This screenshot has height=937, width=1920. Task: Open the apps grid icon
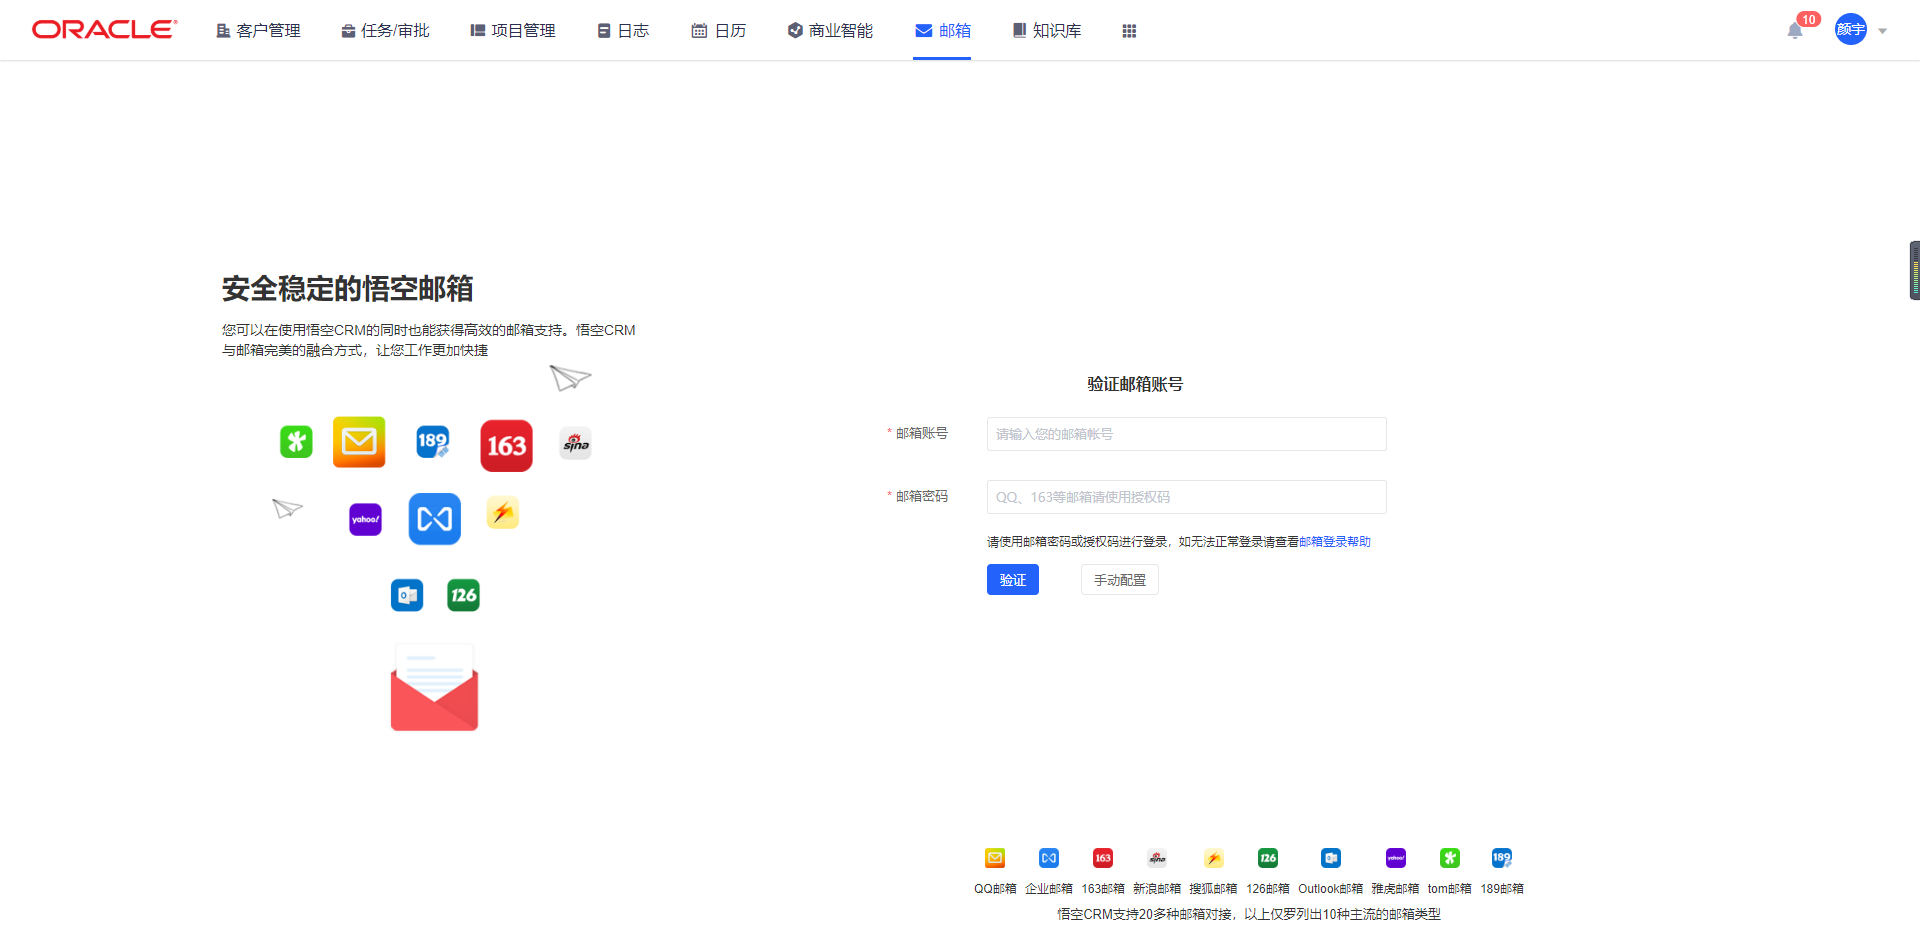point(1129,31)
